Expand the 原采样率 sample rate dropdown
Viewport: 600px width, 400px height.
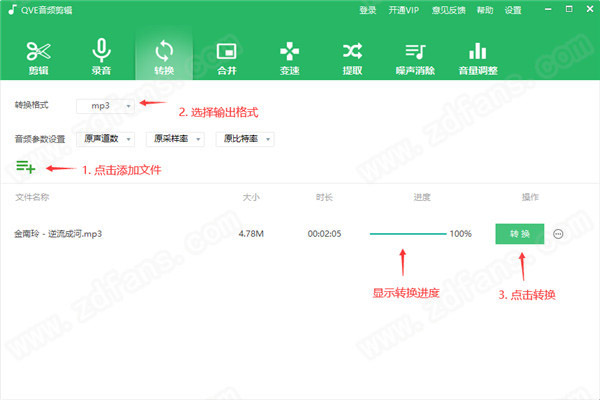click(x=175, y=139)
